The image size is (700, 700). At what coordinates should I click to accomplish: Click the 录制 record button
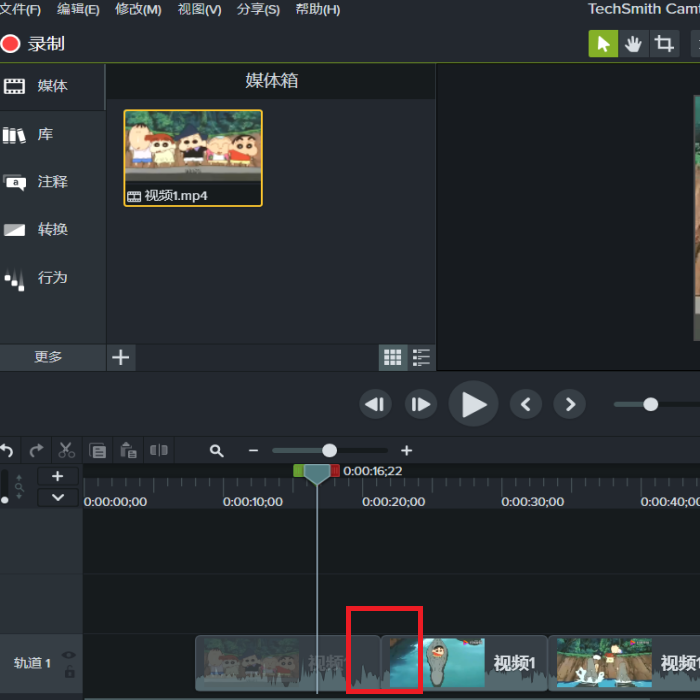click(x=33, y=44)
